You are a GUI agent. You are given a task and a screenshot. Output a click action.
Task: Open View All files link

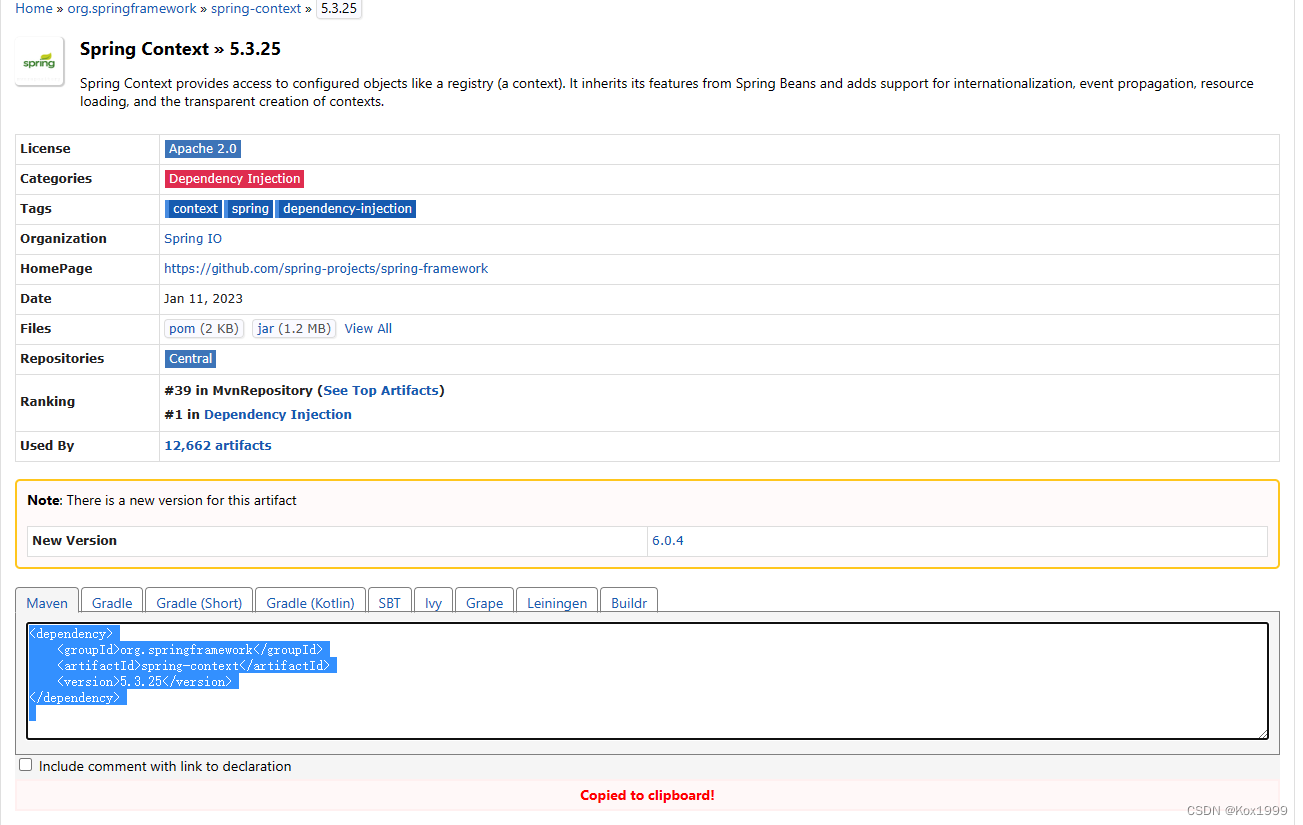pos(368,328)
